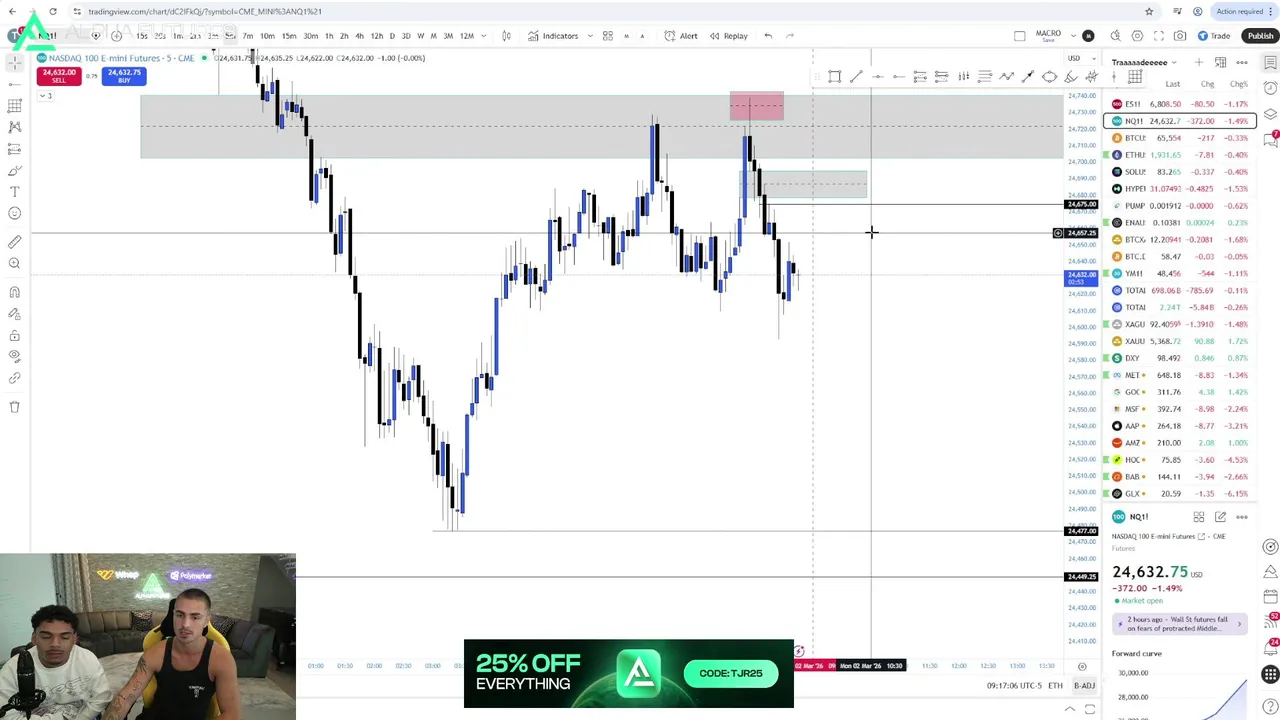Select the trend line tool in floating toolbar
This screenshot has height=720, width=1280.
point(856,77)
